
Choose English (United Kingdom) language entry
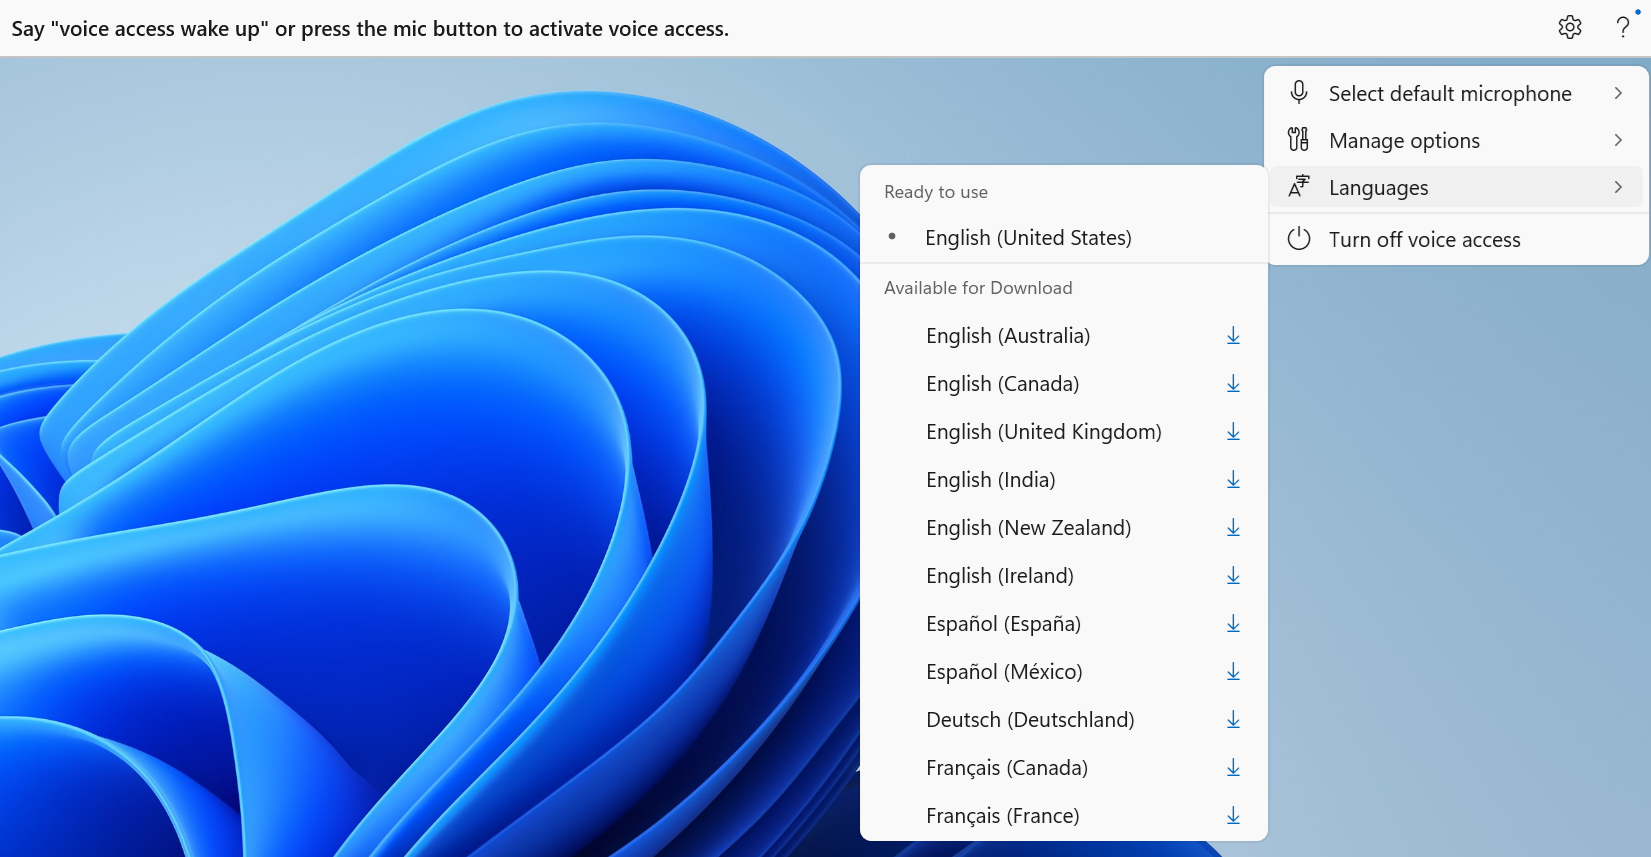point(1064,432)
